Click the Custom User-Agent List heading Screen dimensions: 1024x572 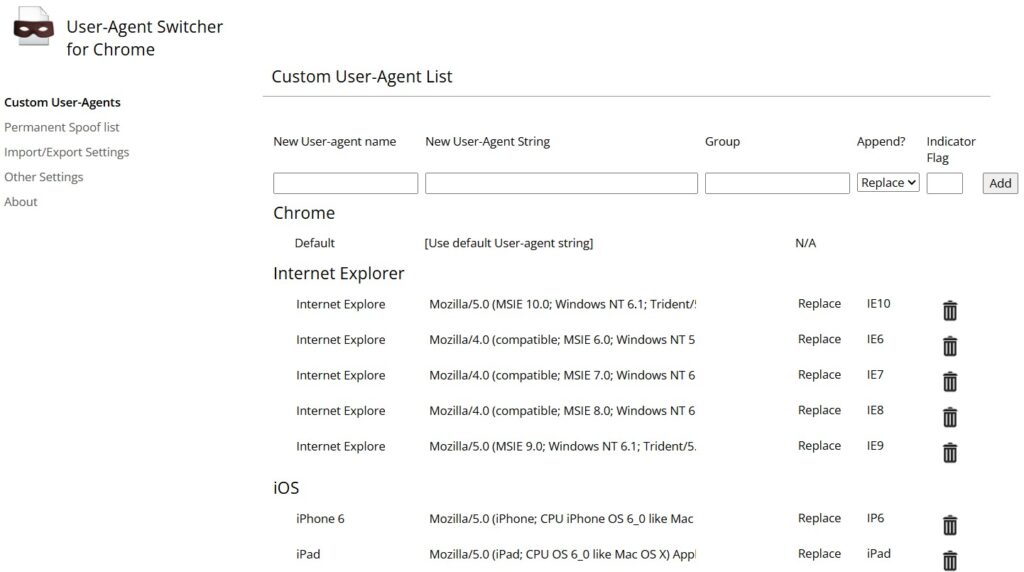point(362,76)
